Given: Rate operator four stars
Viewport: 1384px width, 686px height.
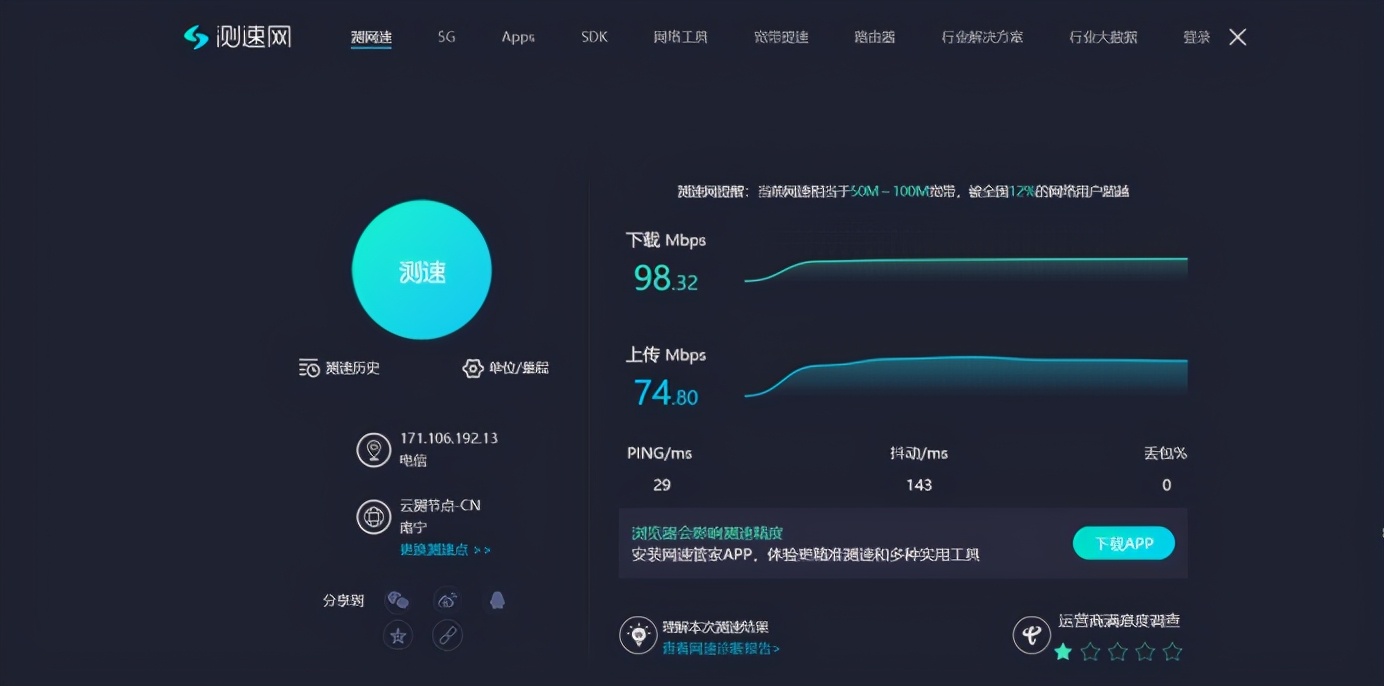Looking at the screenshot, I should click(x=1145, y=652).
